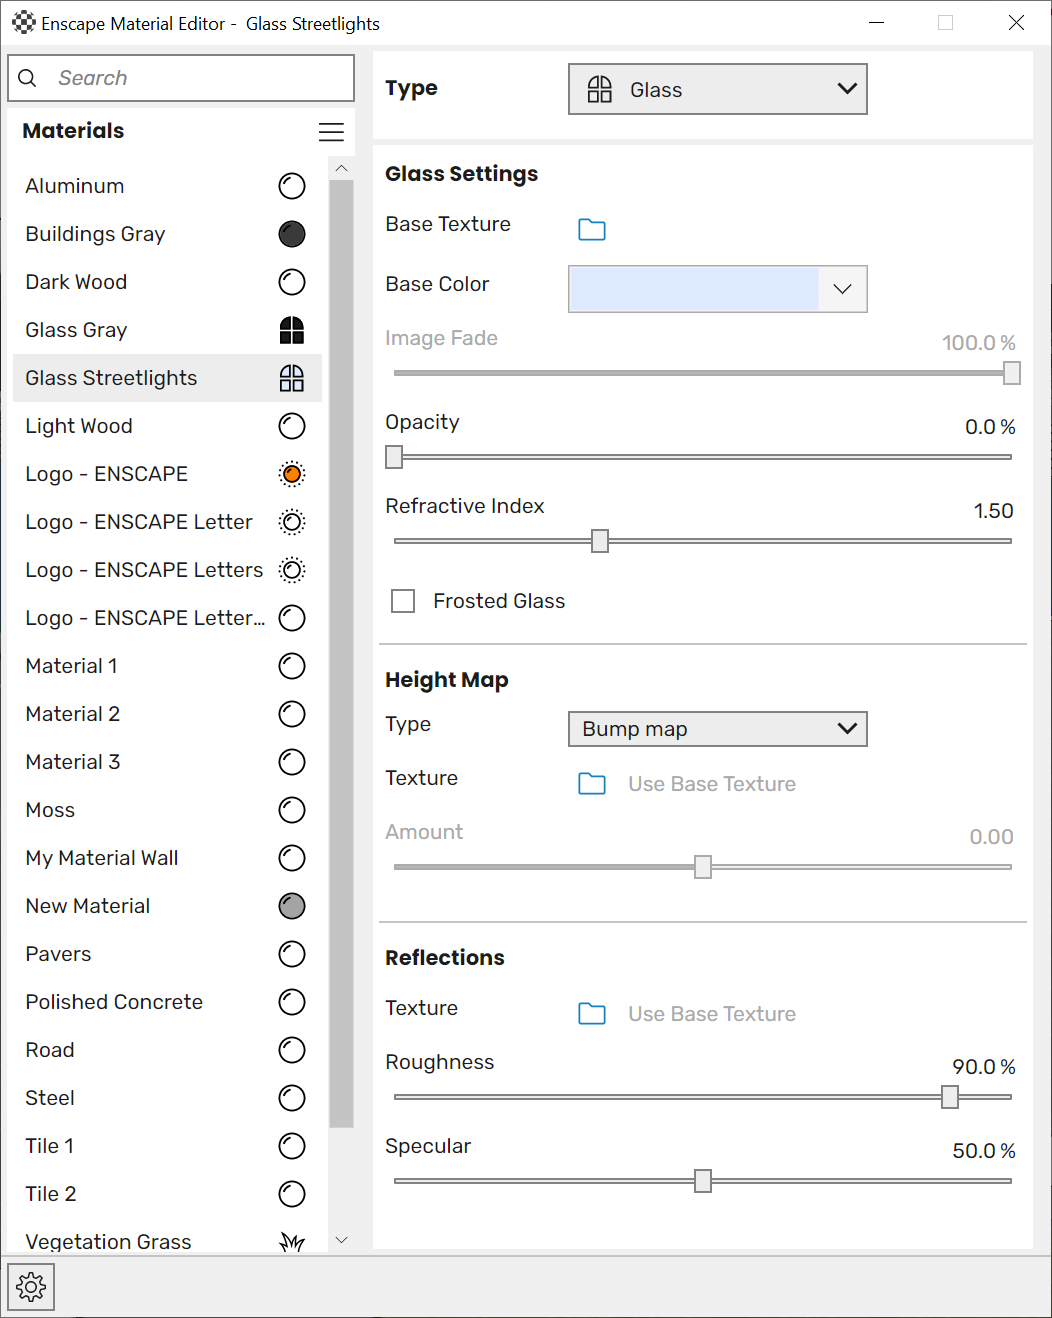Click the Glass Gray window icon
Viewport: 1052px width, 1318px height.
tap(292, 330)
